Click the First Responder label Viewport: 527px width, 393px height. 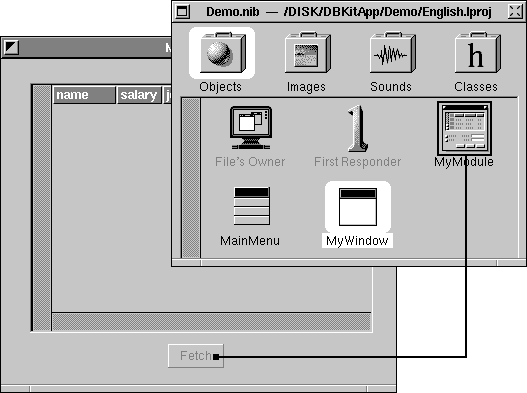click(x=358, y=162)
